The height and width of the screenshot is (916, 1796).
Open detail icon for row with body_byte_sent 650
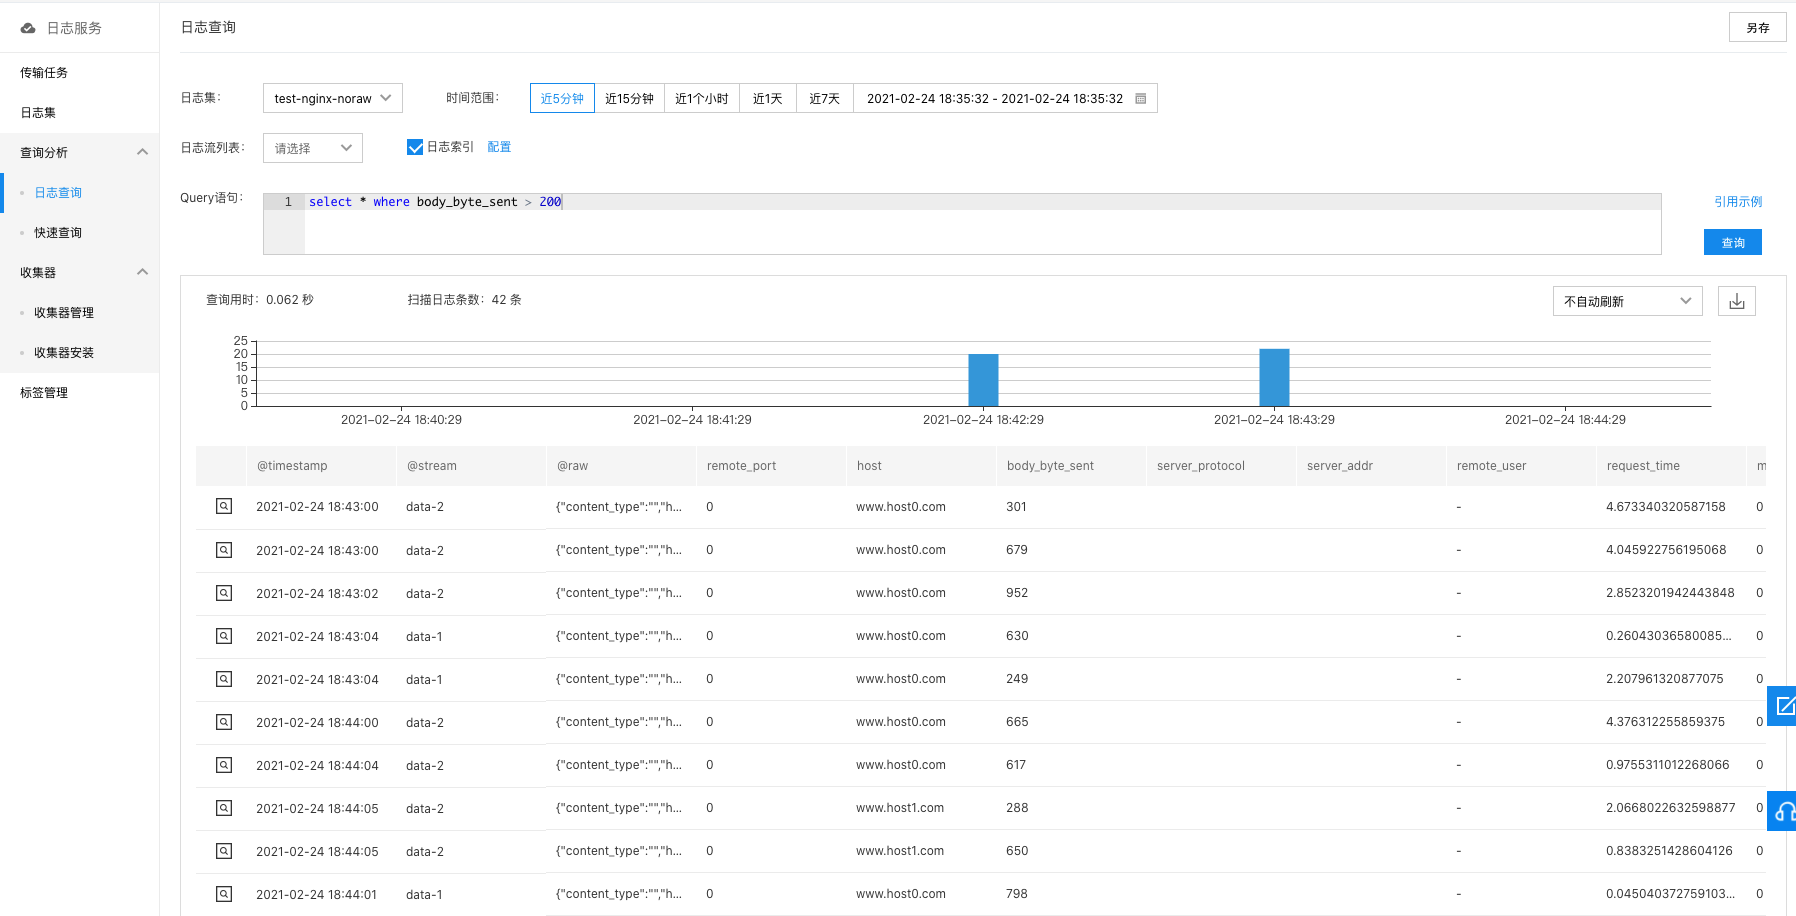tap(224, 850)
